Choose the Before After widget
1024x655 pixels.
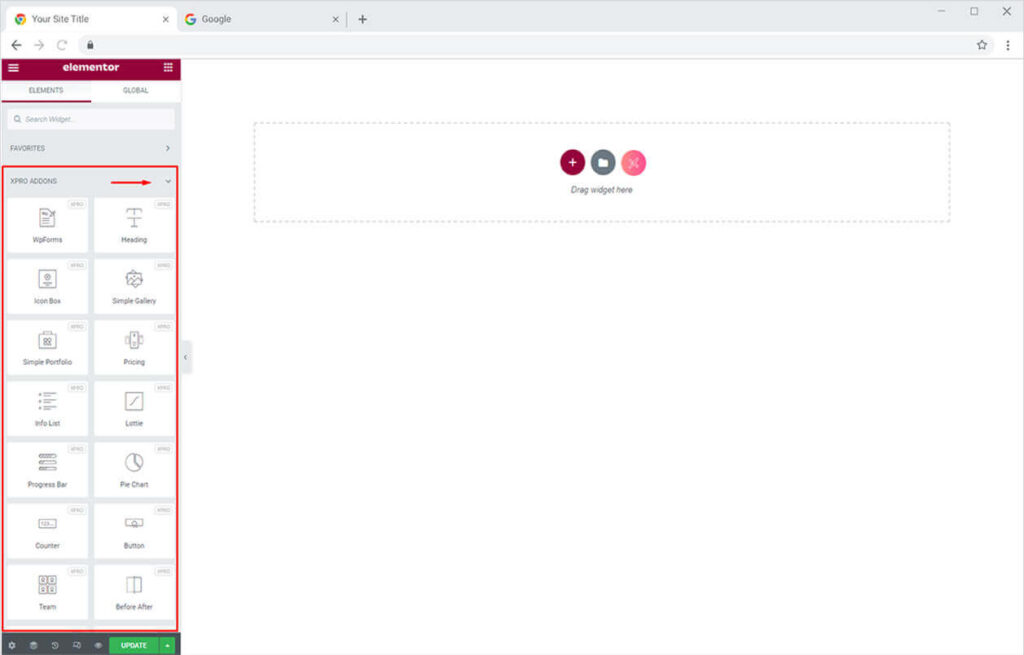coord(134,591)
